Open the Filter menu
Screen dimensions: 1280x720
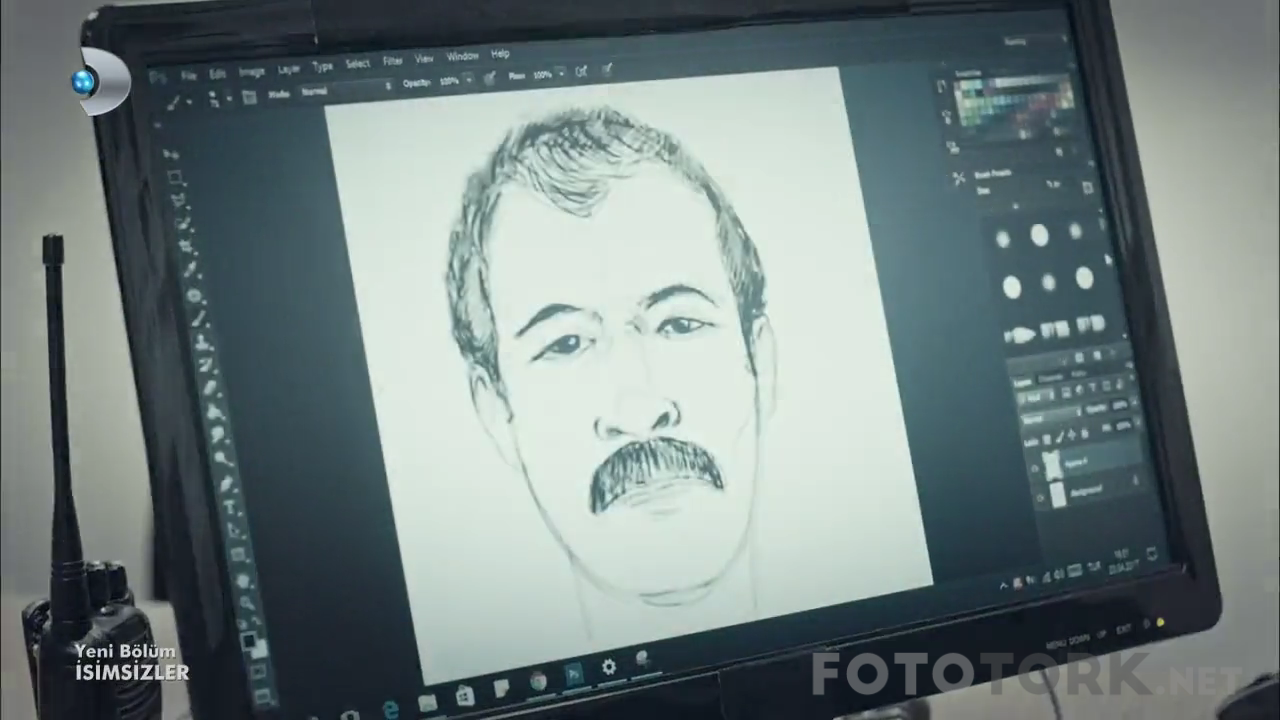click(x=392, y=61)
